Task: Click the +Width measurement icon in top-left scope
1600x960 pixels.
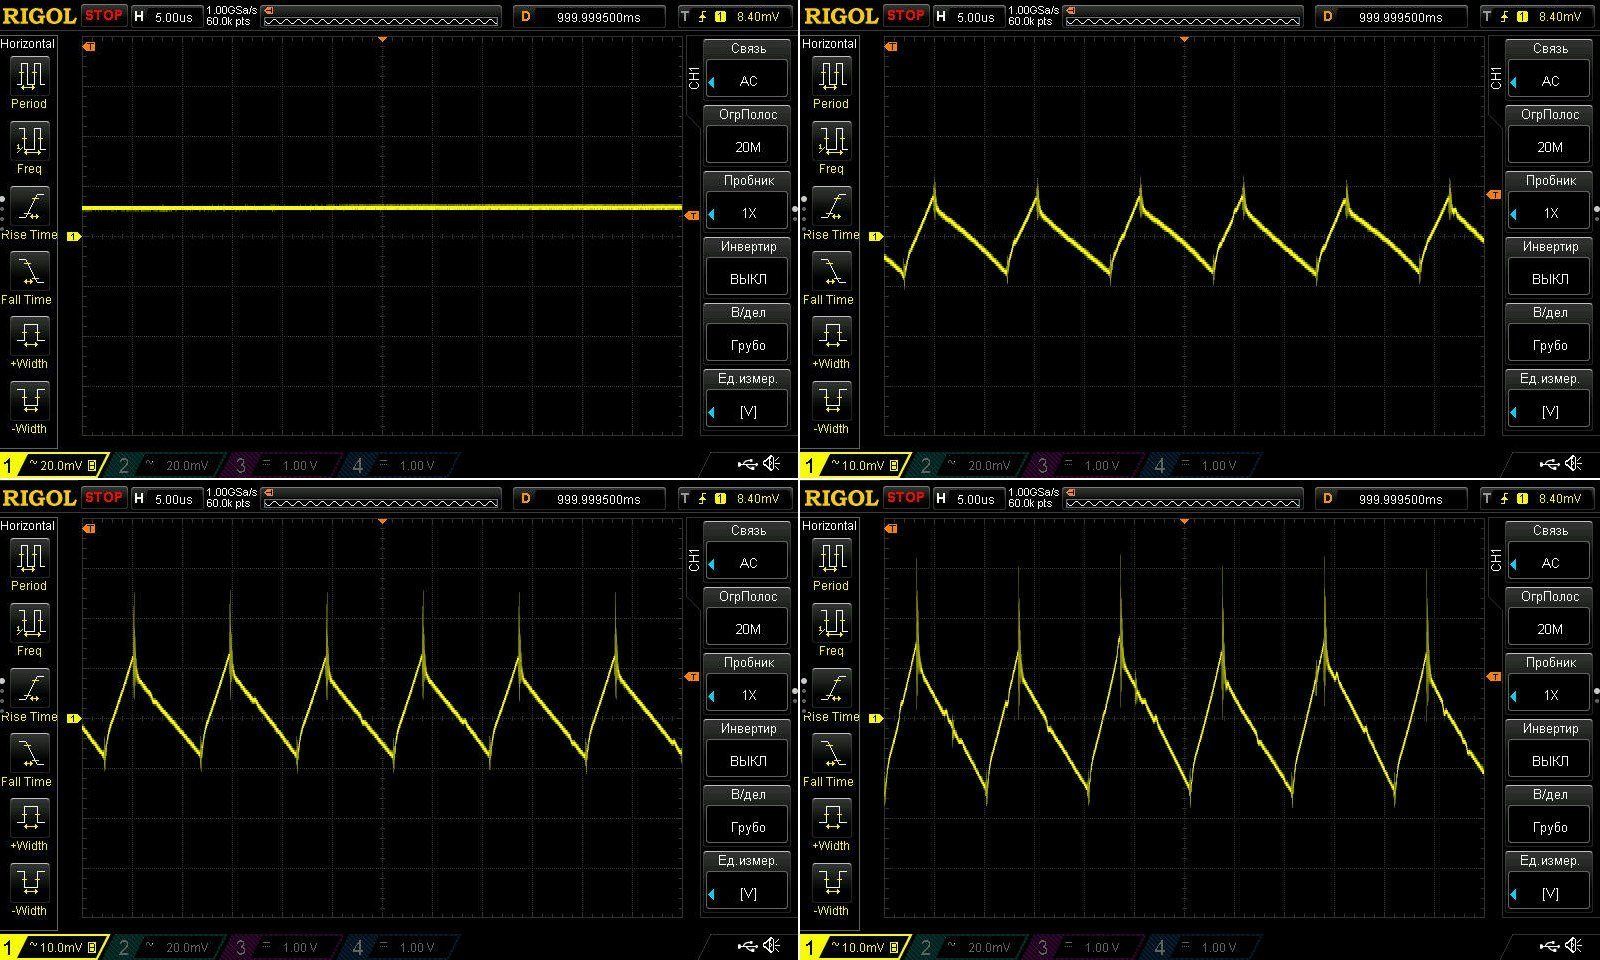Action: pos(29,337)
